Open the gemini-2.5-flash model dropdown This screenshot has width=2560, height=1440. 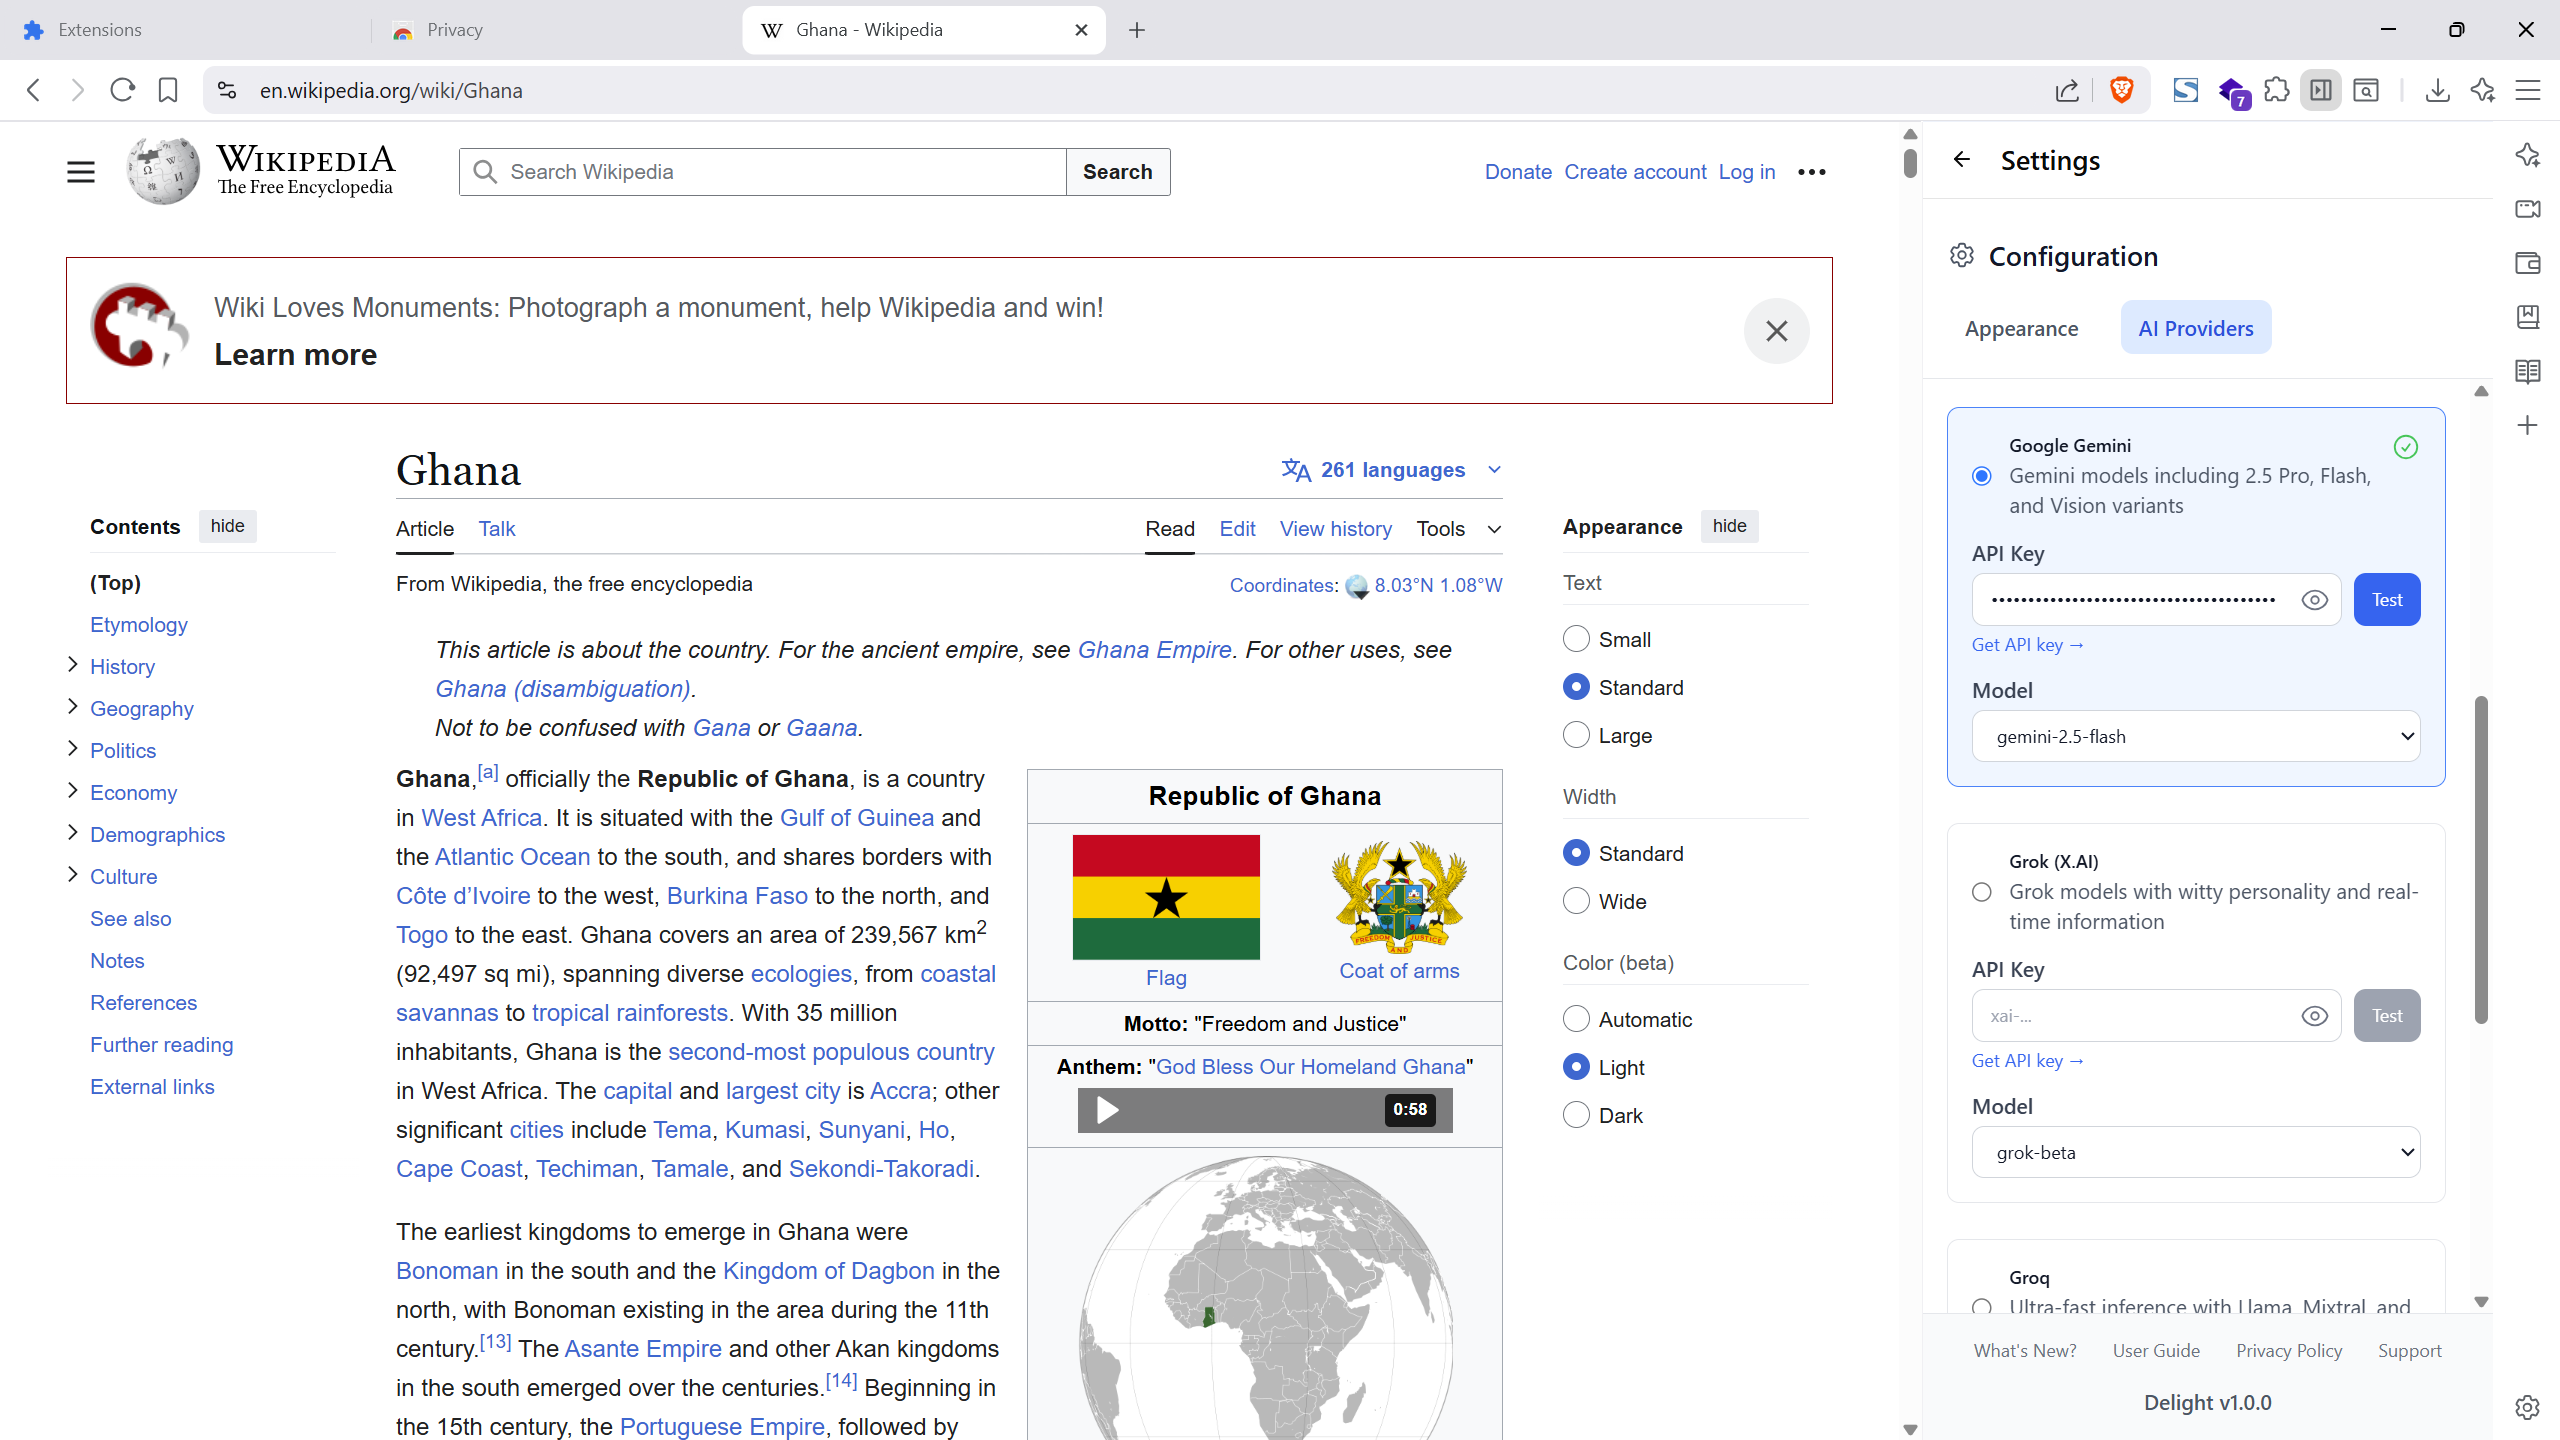(x=2196, y=737)
